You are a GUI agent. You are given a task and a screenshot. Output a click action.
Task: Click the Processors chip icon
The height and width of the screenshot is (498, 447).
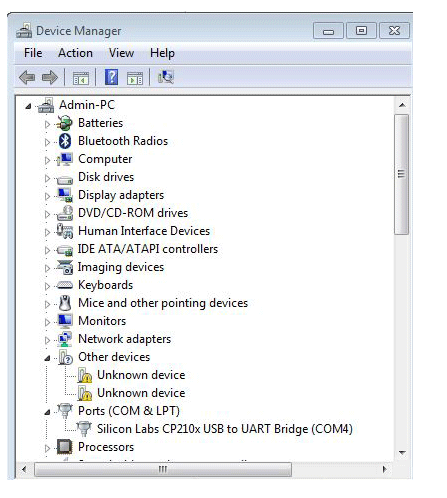coord(65,447)
